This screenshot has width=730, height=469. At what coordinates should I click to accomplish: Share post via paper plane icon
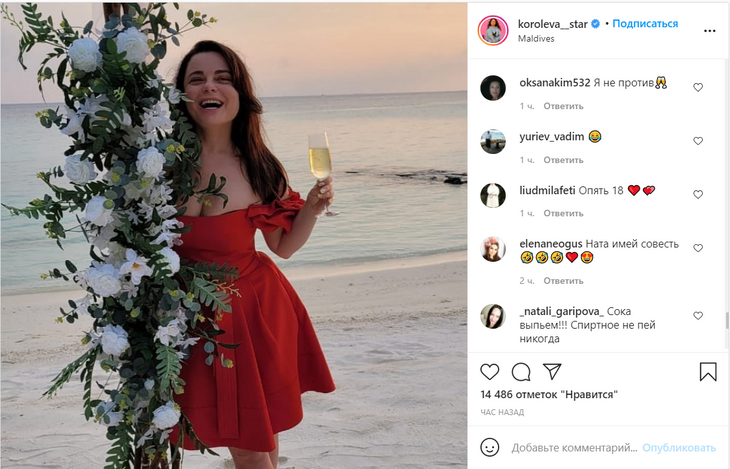tap(552, 372)
